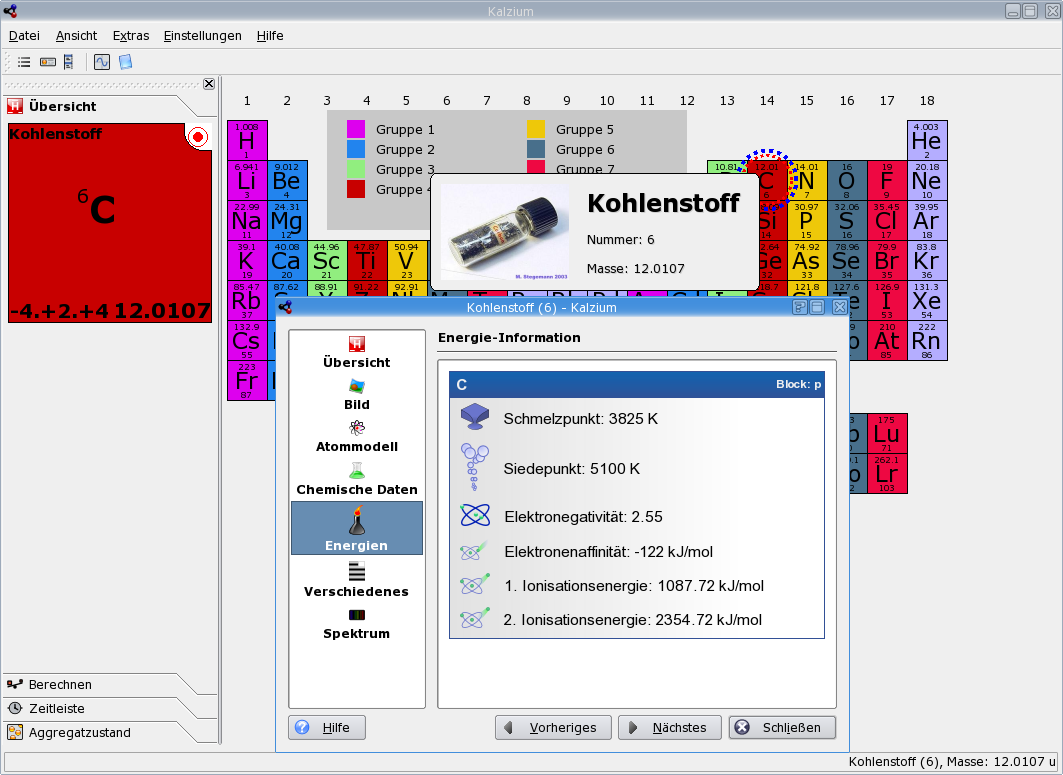Select the krypton Kr element cell
Screen dimensions: 1063x775
[x=927, y=260]
